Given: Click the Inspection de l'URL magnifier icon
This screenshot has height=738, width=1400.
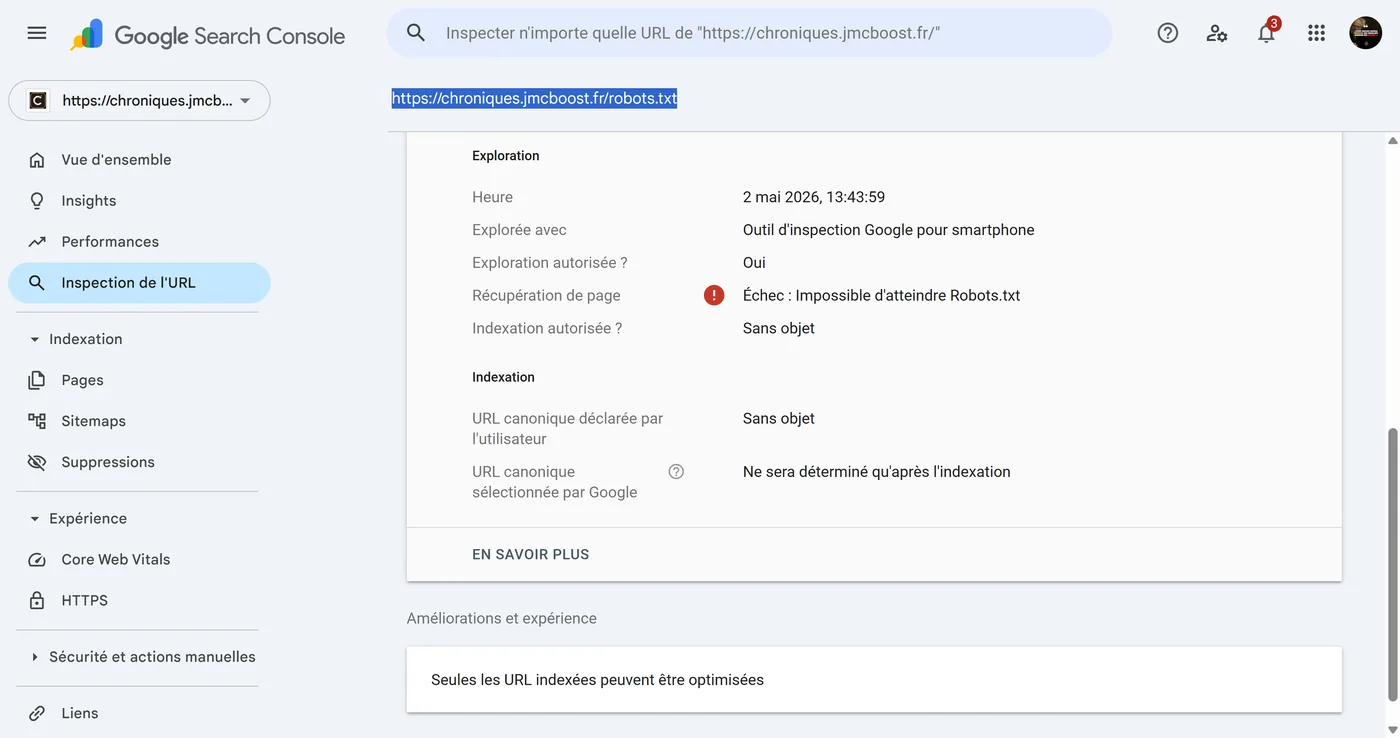Looking at the screenshot, I should (37, 283).
